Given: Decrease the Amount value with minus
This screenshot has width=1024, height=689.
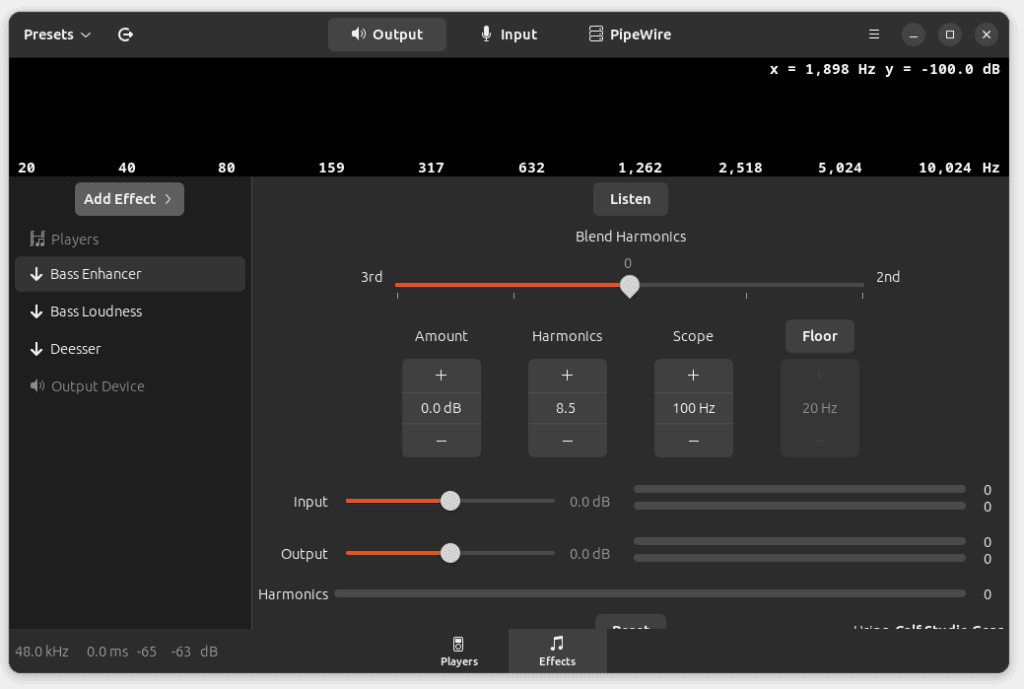Looking at the screenshot, I should (x=441, y=441).
